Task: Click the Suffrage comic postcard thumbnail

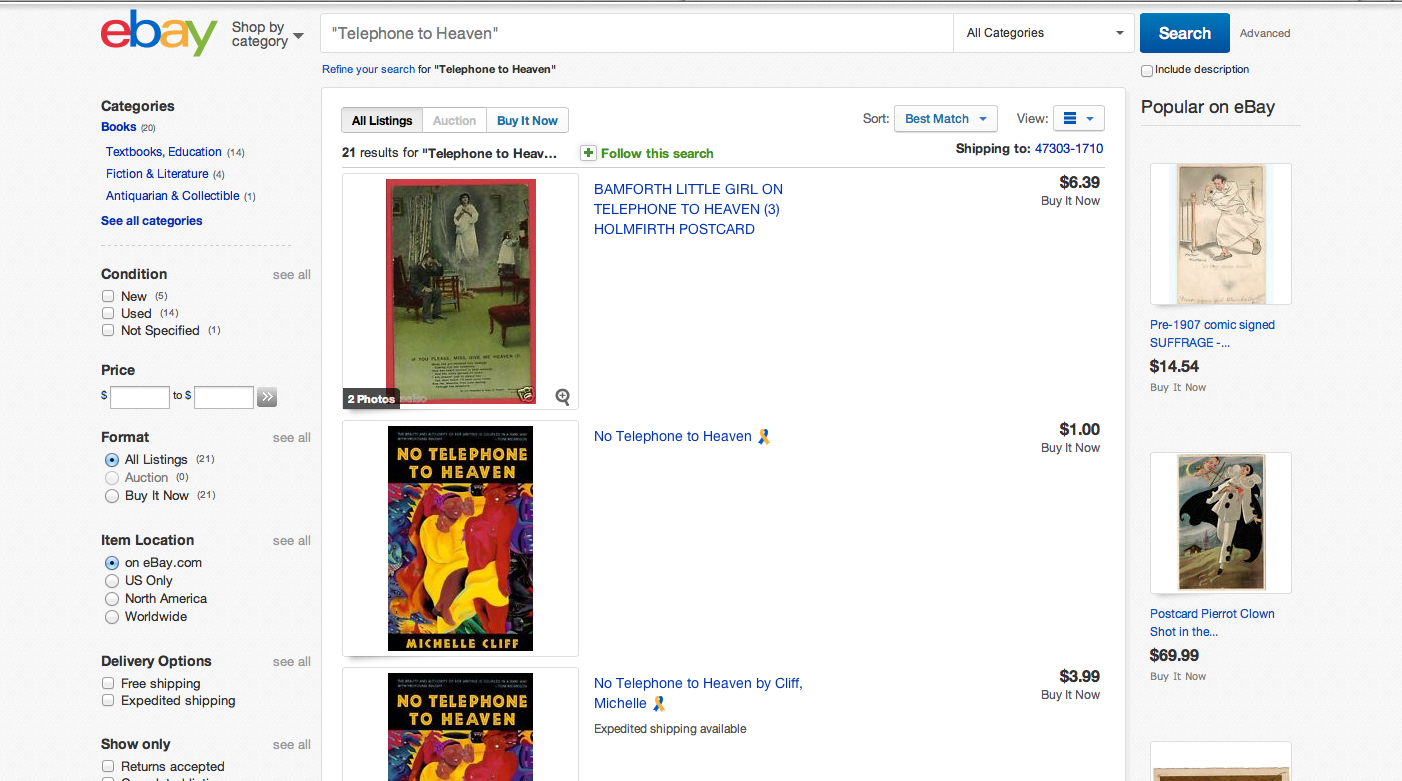Action: click(x=1221, y=234)
